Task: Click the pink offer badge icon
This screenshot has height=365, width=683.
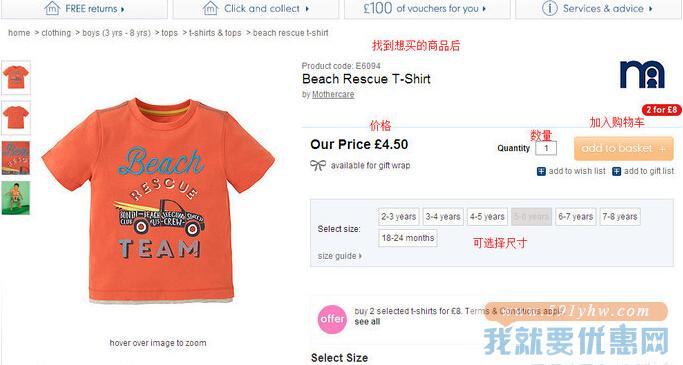Action: pyautogui.click(x=332, y=319)
